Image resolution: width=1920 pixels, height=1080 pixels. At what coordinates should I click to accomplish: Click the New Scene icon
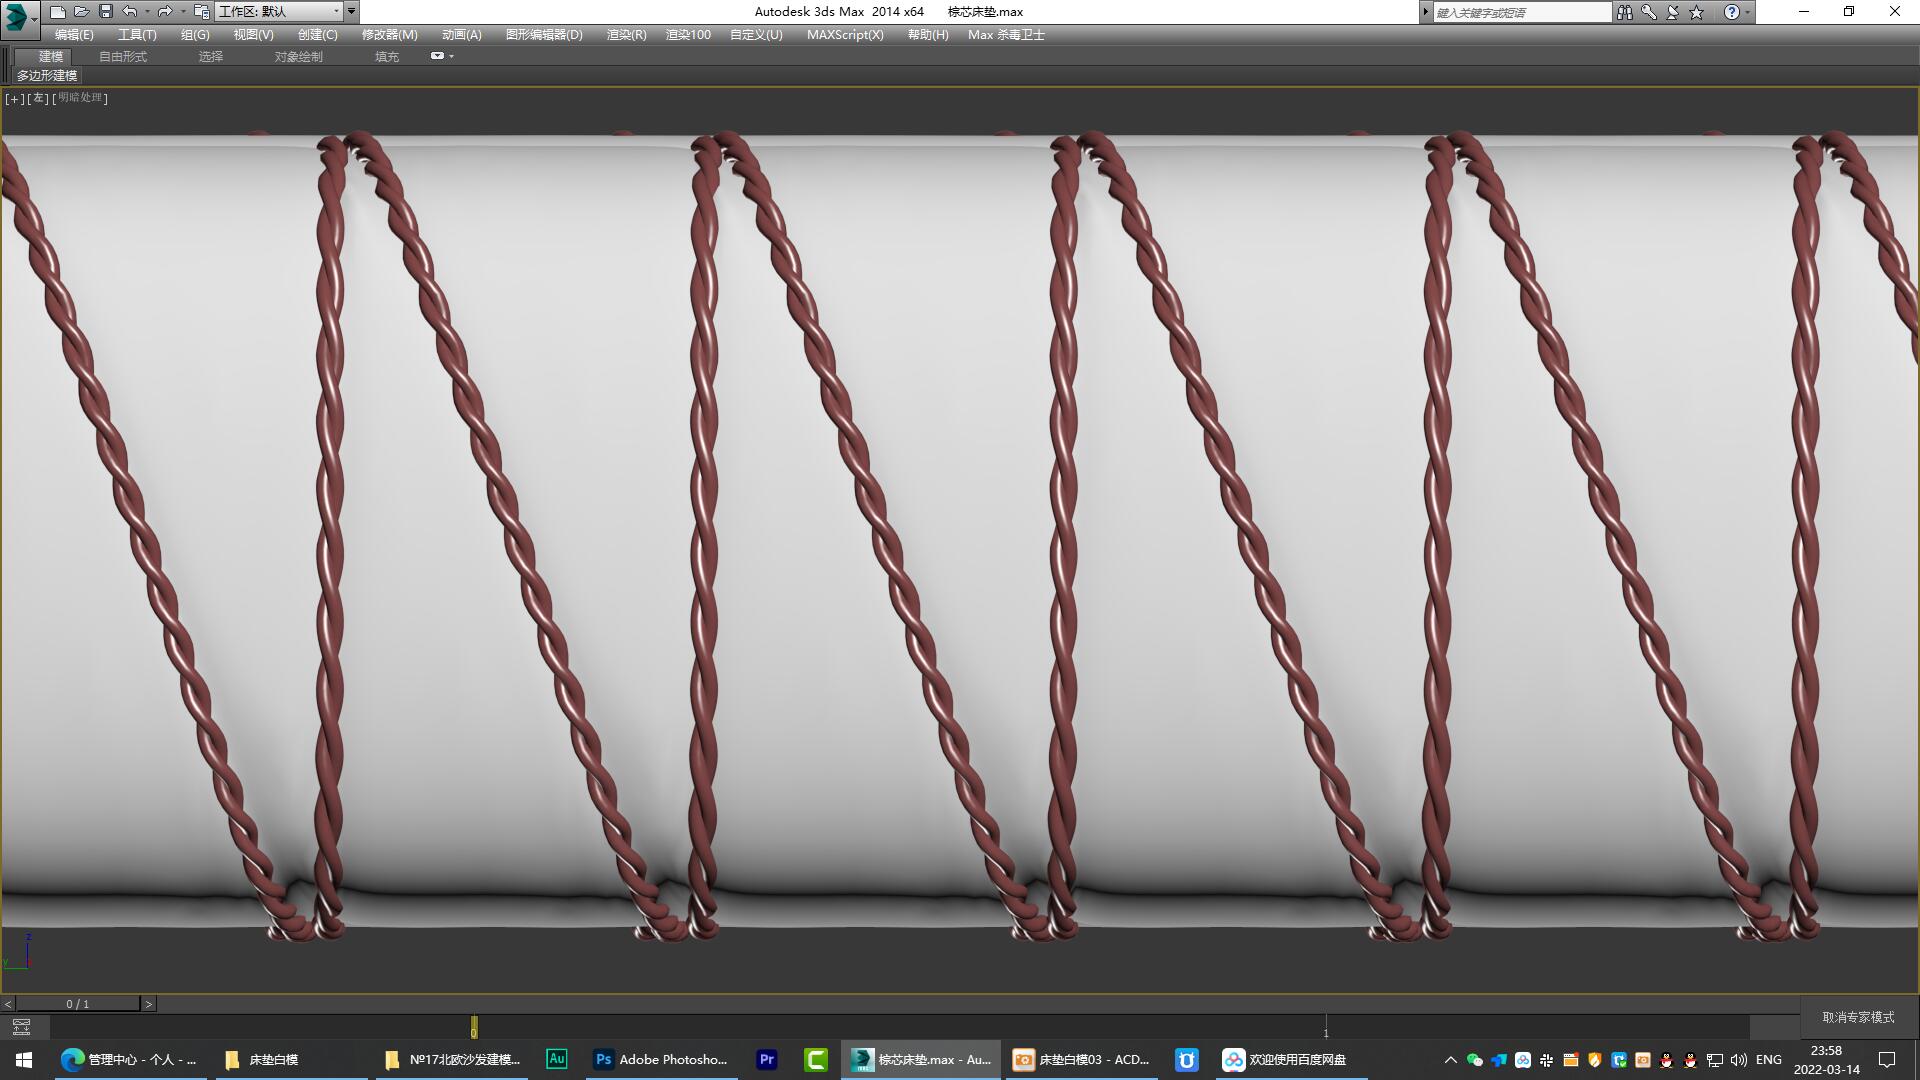(57, 12)
